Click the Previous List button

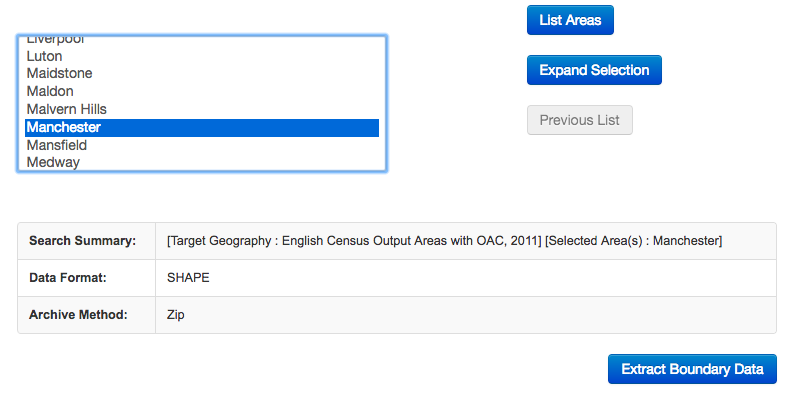[x=580, y=120]
